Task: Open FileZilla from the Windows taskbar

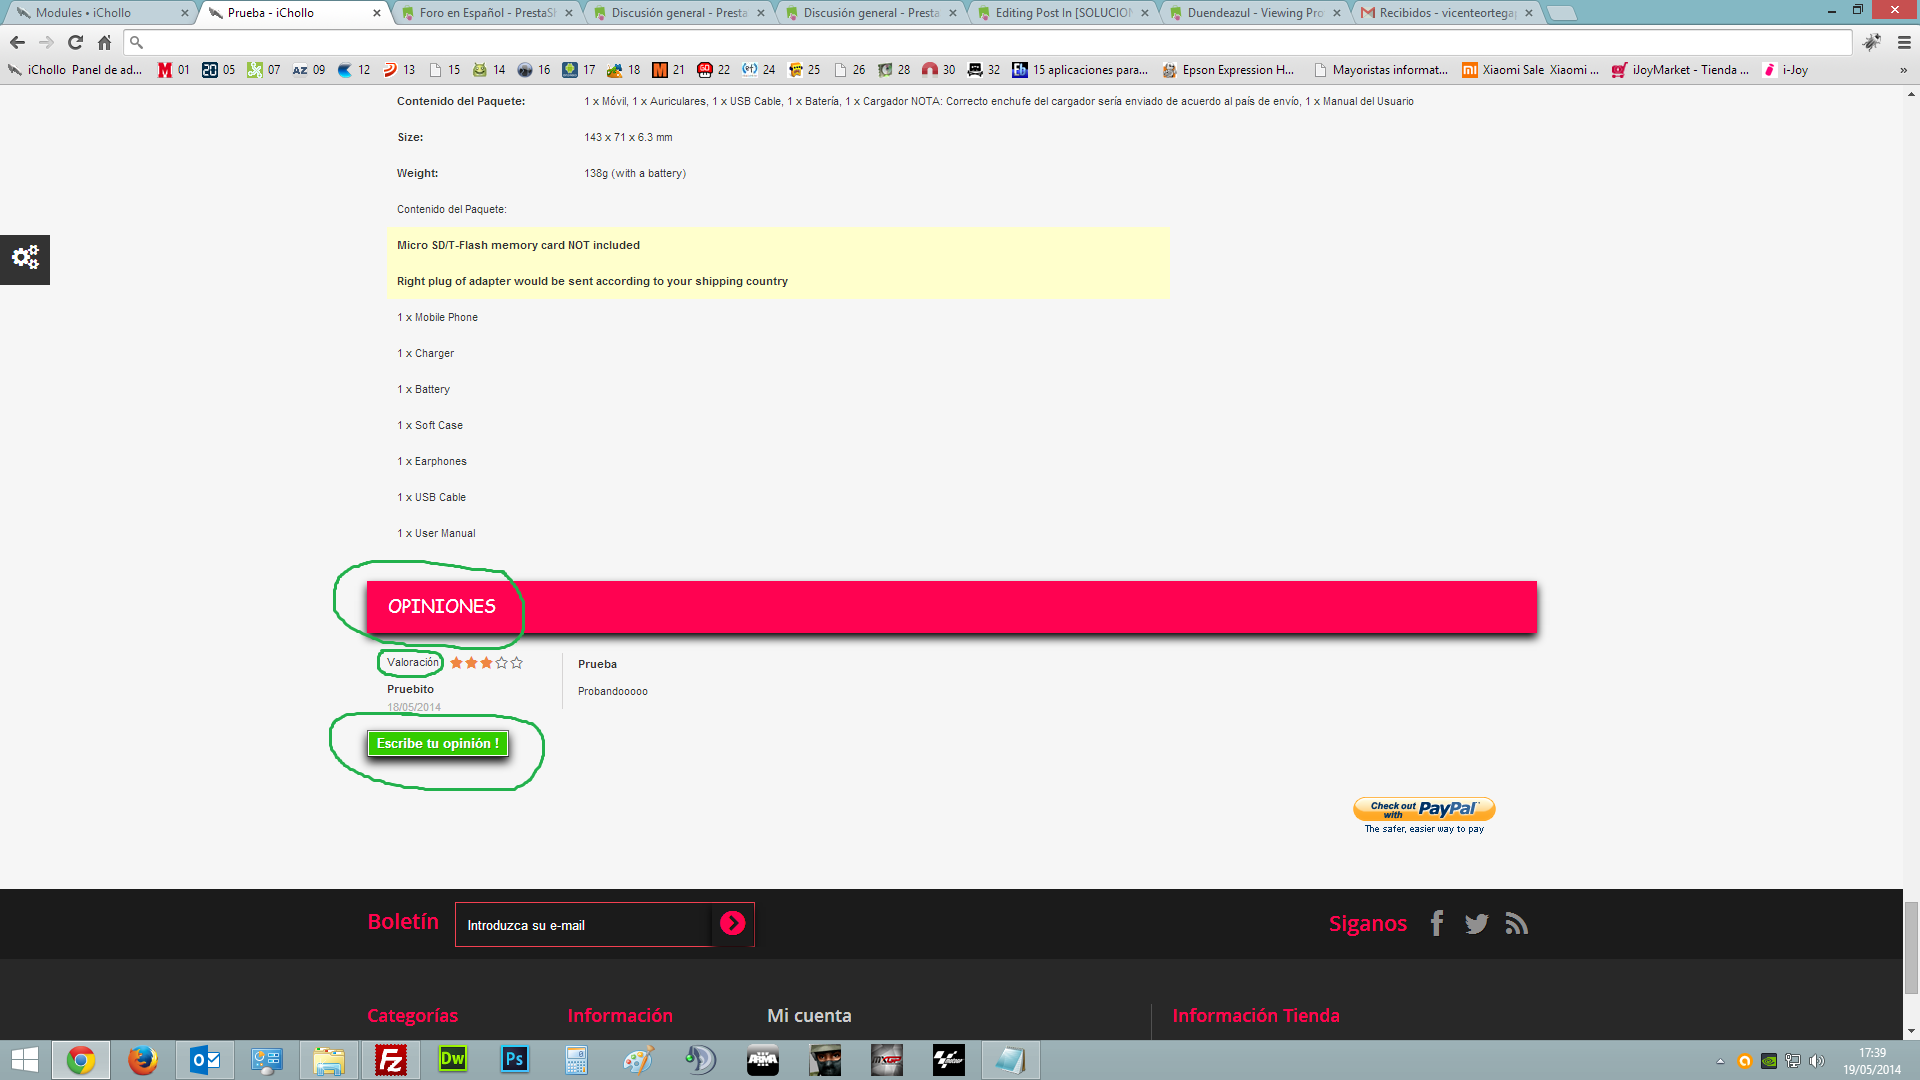Action: coord(391,1059)
